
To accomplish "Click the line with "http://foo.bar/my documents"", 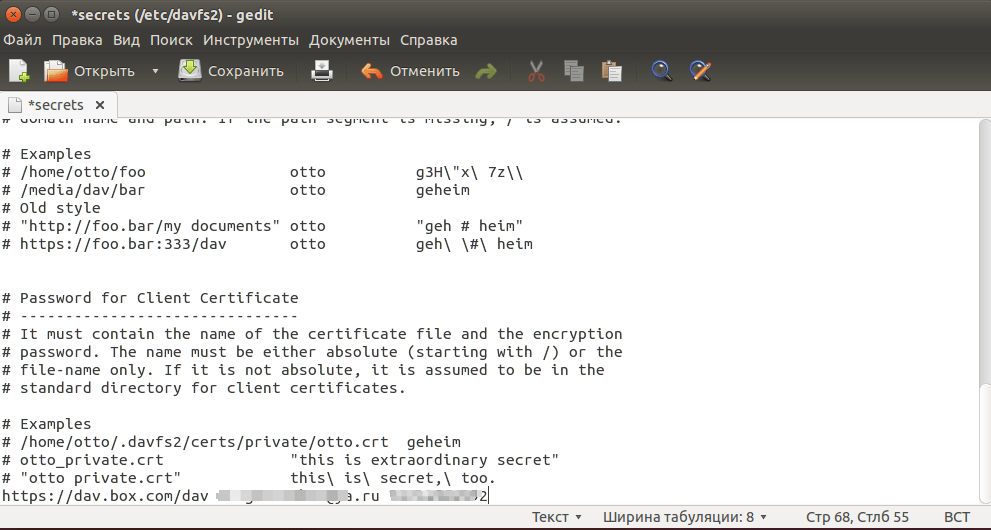I will (262, 226).
